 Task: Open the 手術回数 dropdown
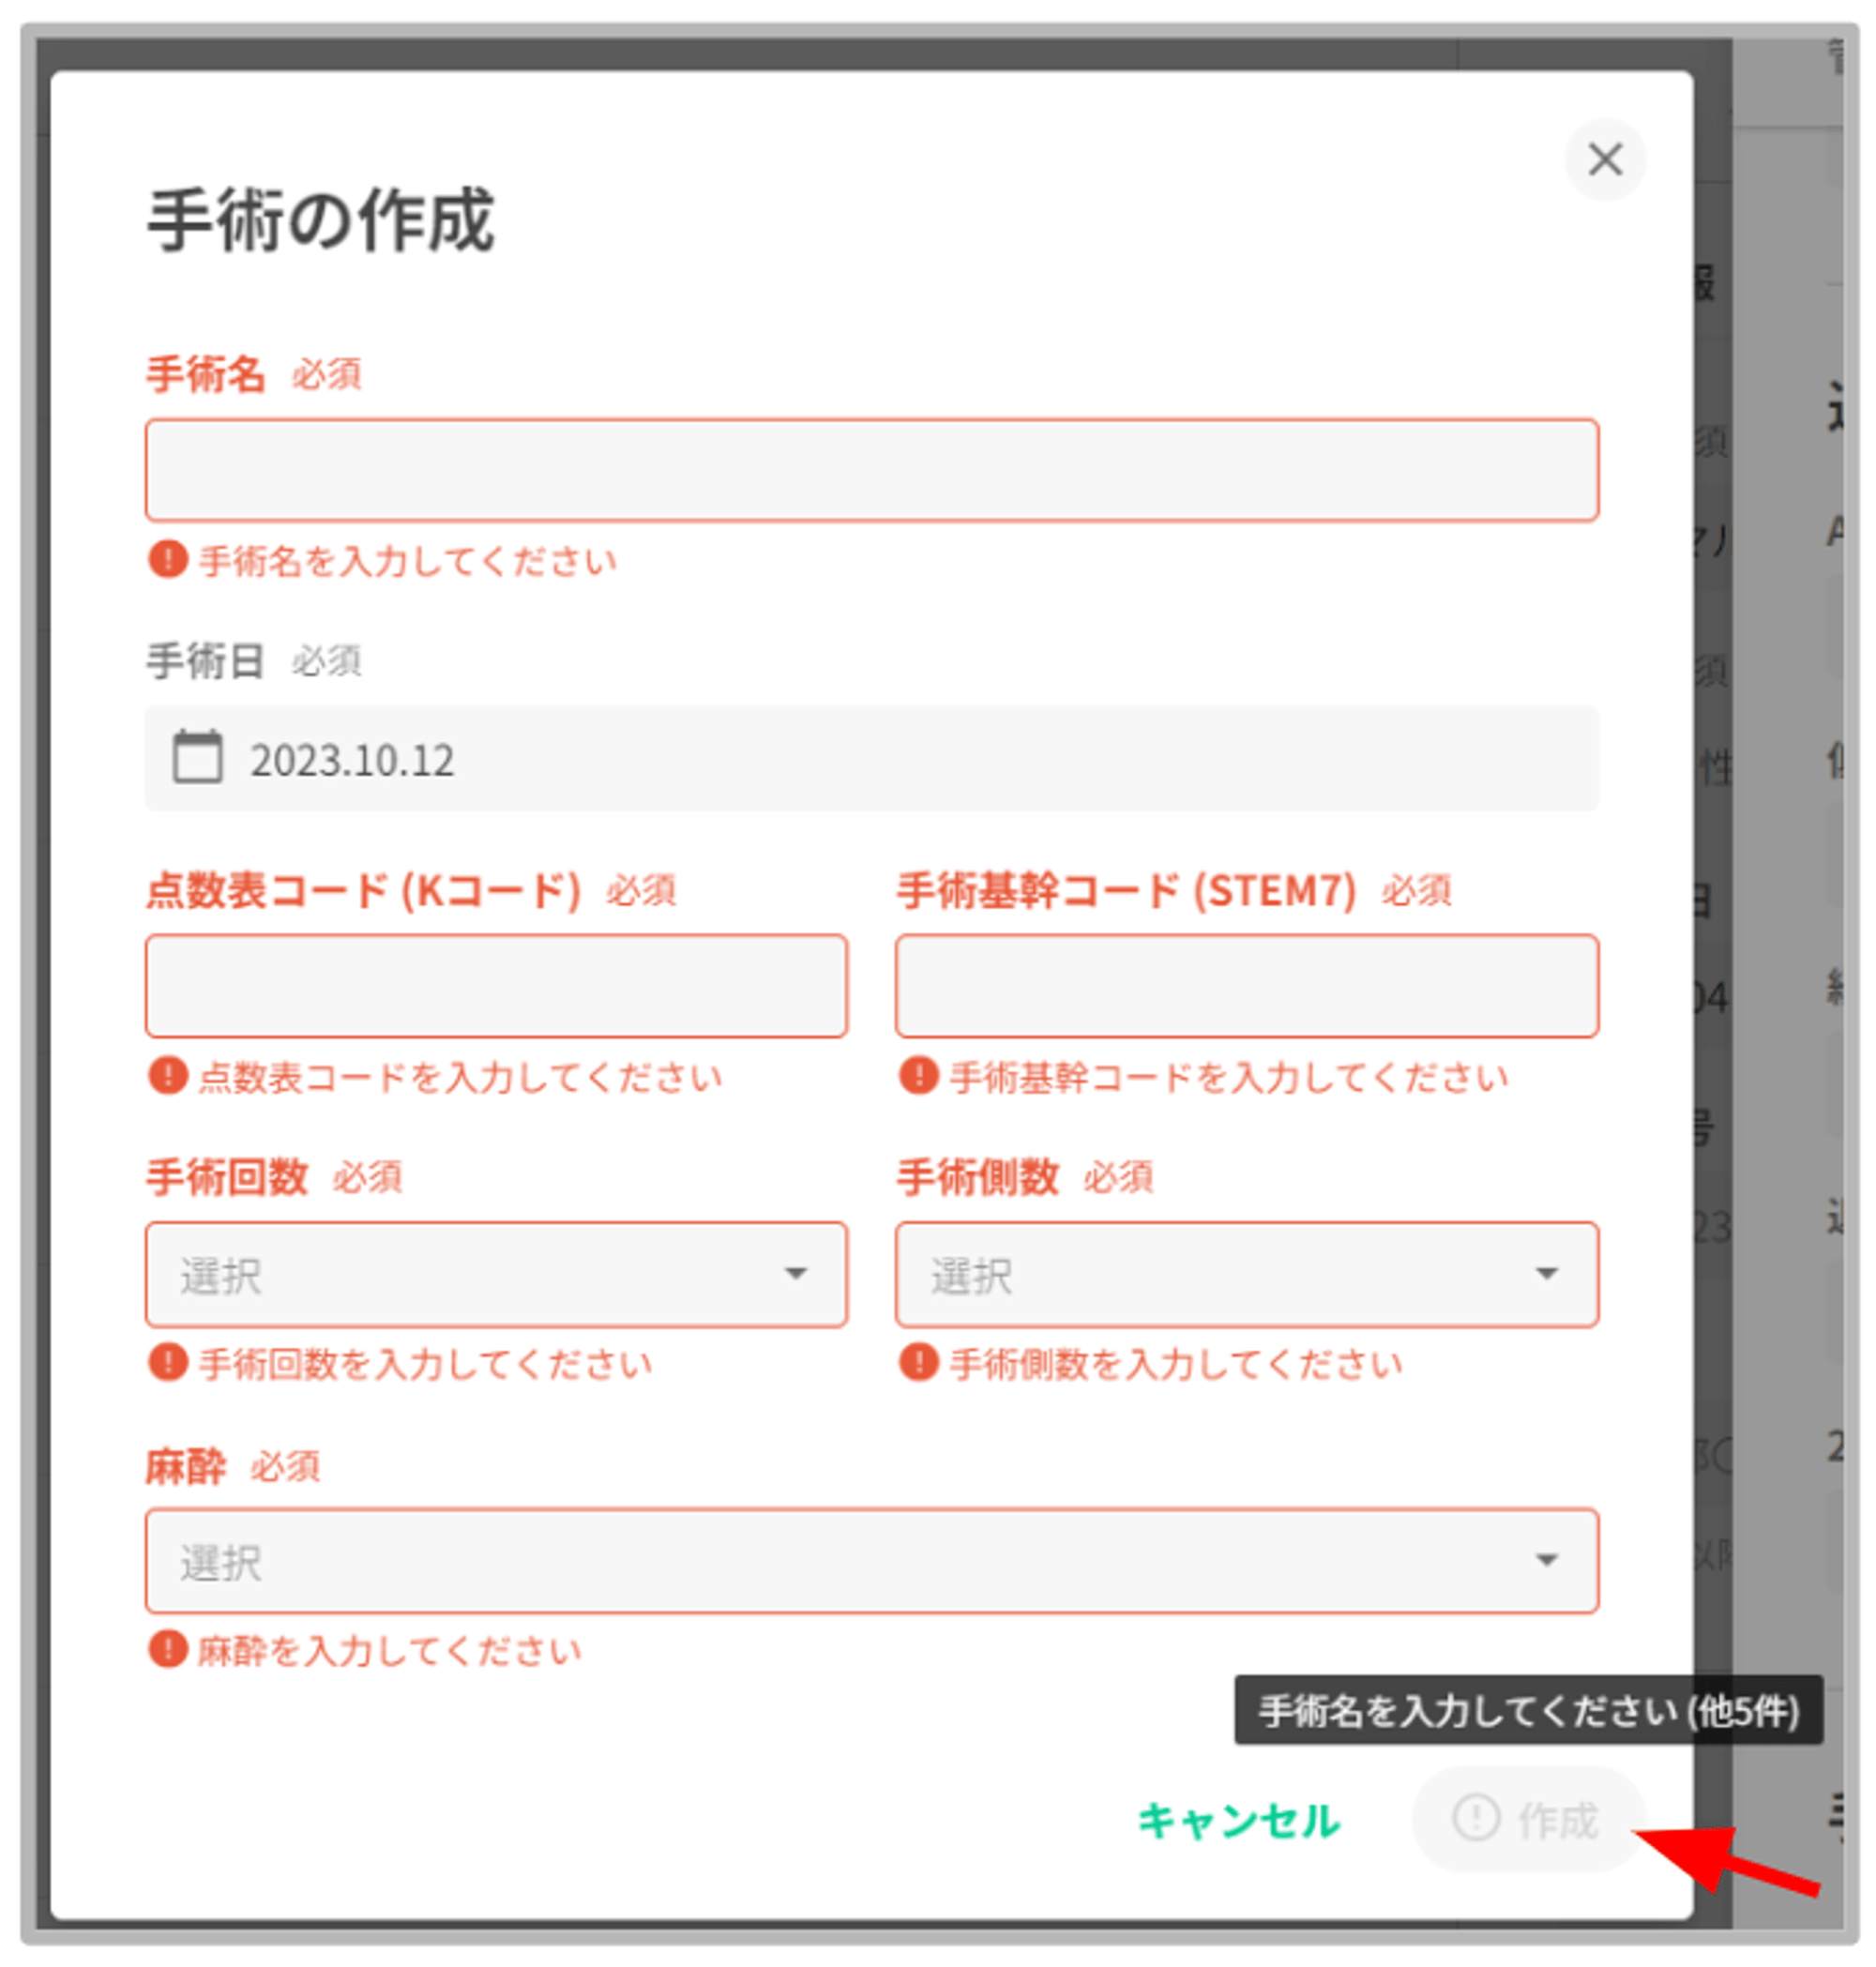point(496,1274)
